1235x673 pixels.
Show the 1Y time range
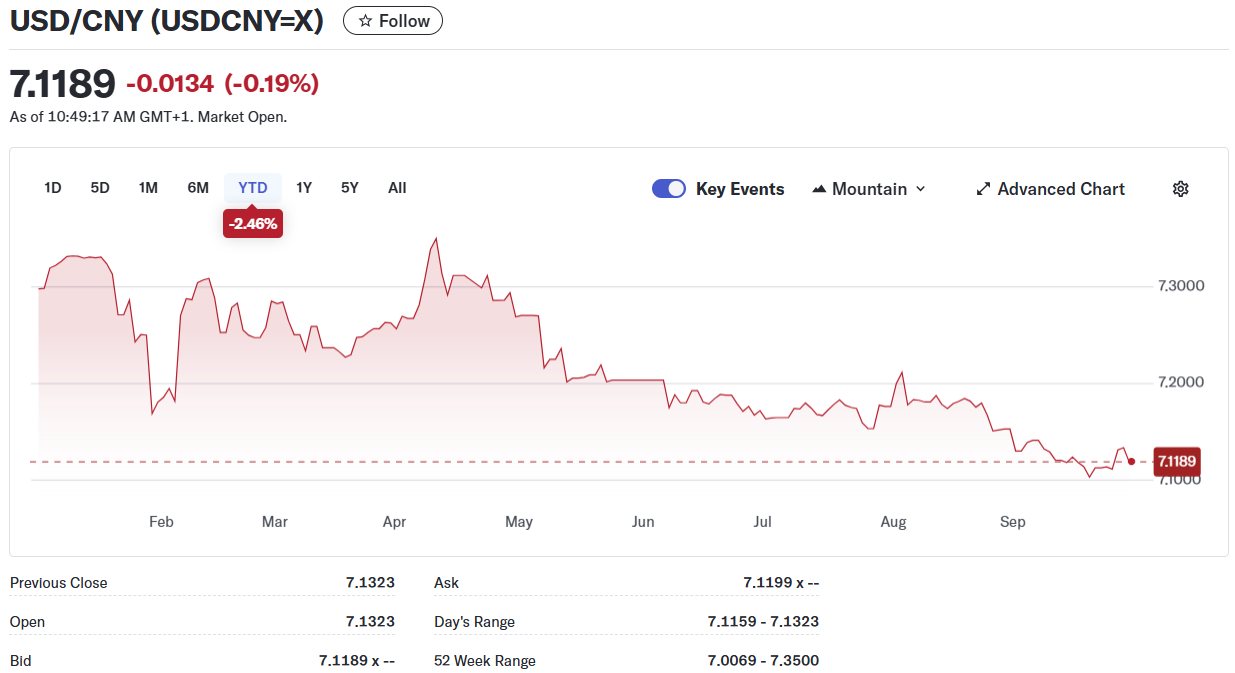coord(304,188)
